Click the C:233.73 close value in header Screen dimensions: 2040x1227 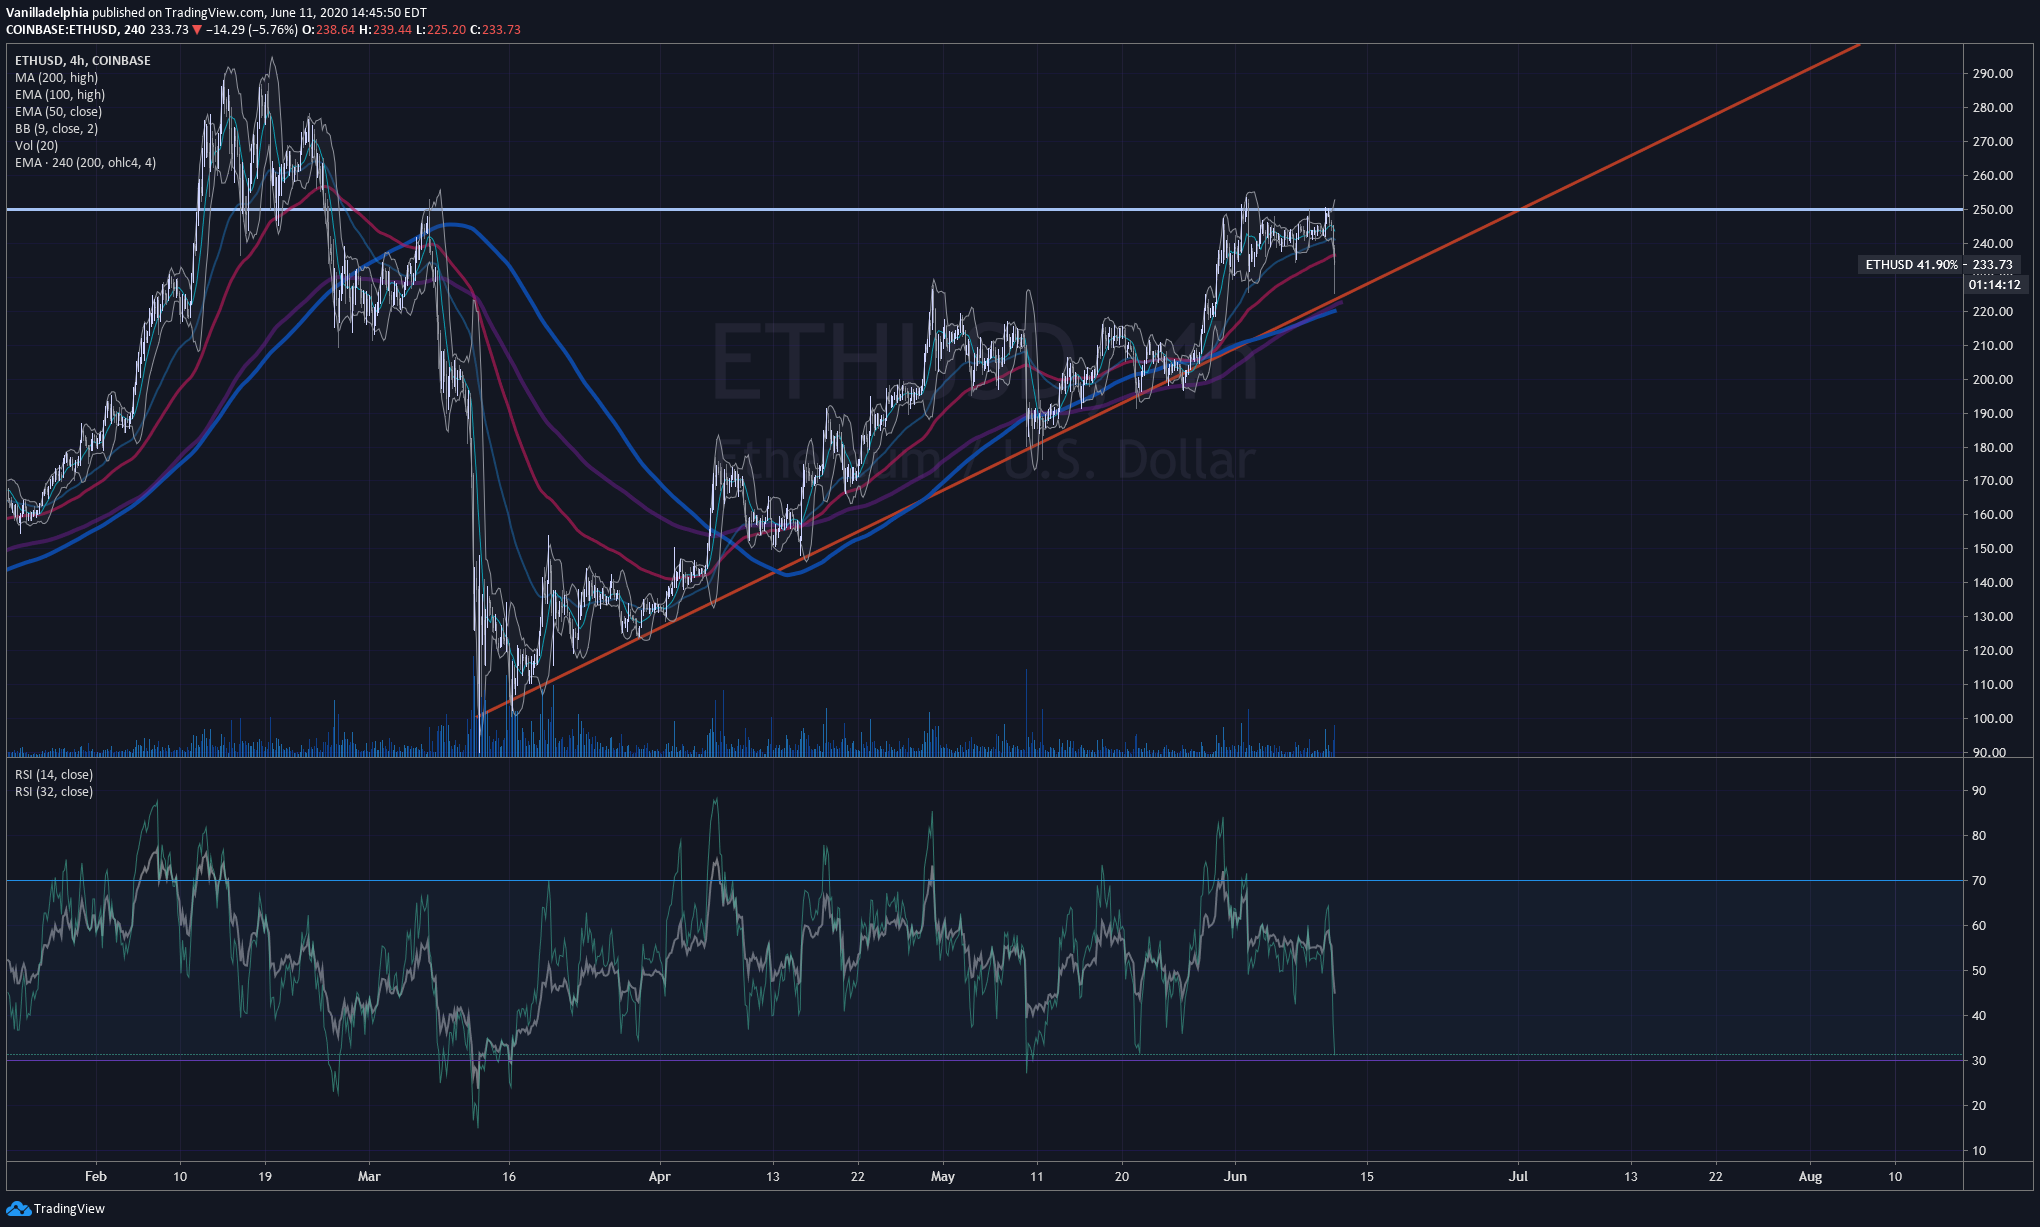point(495,30)
